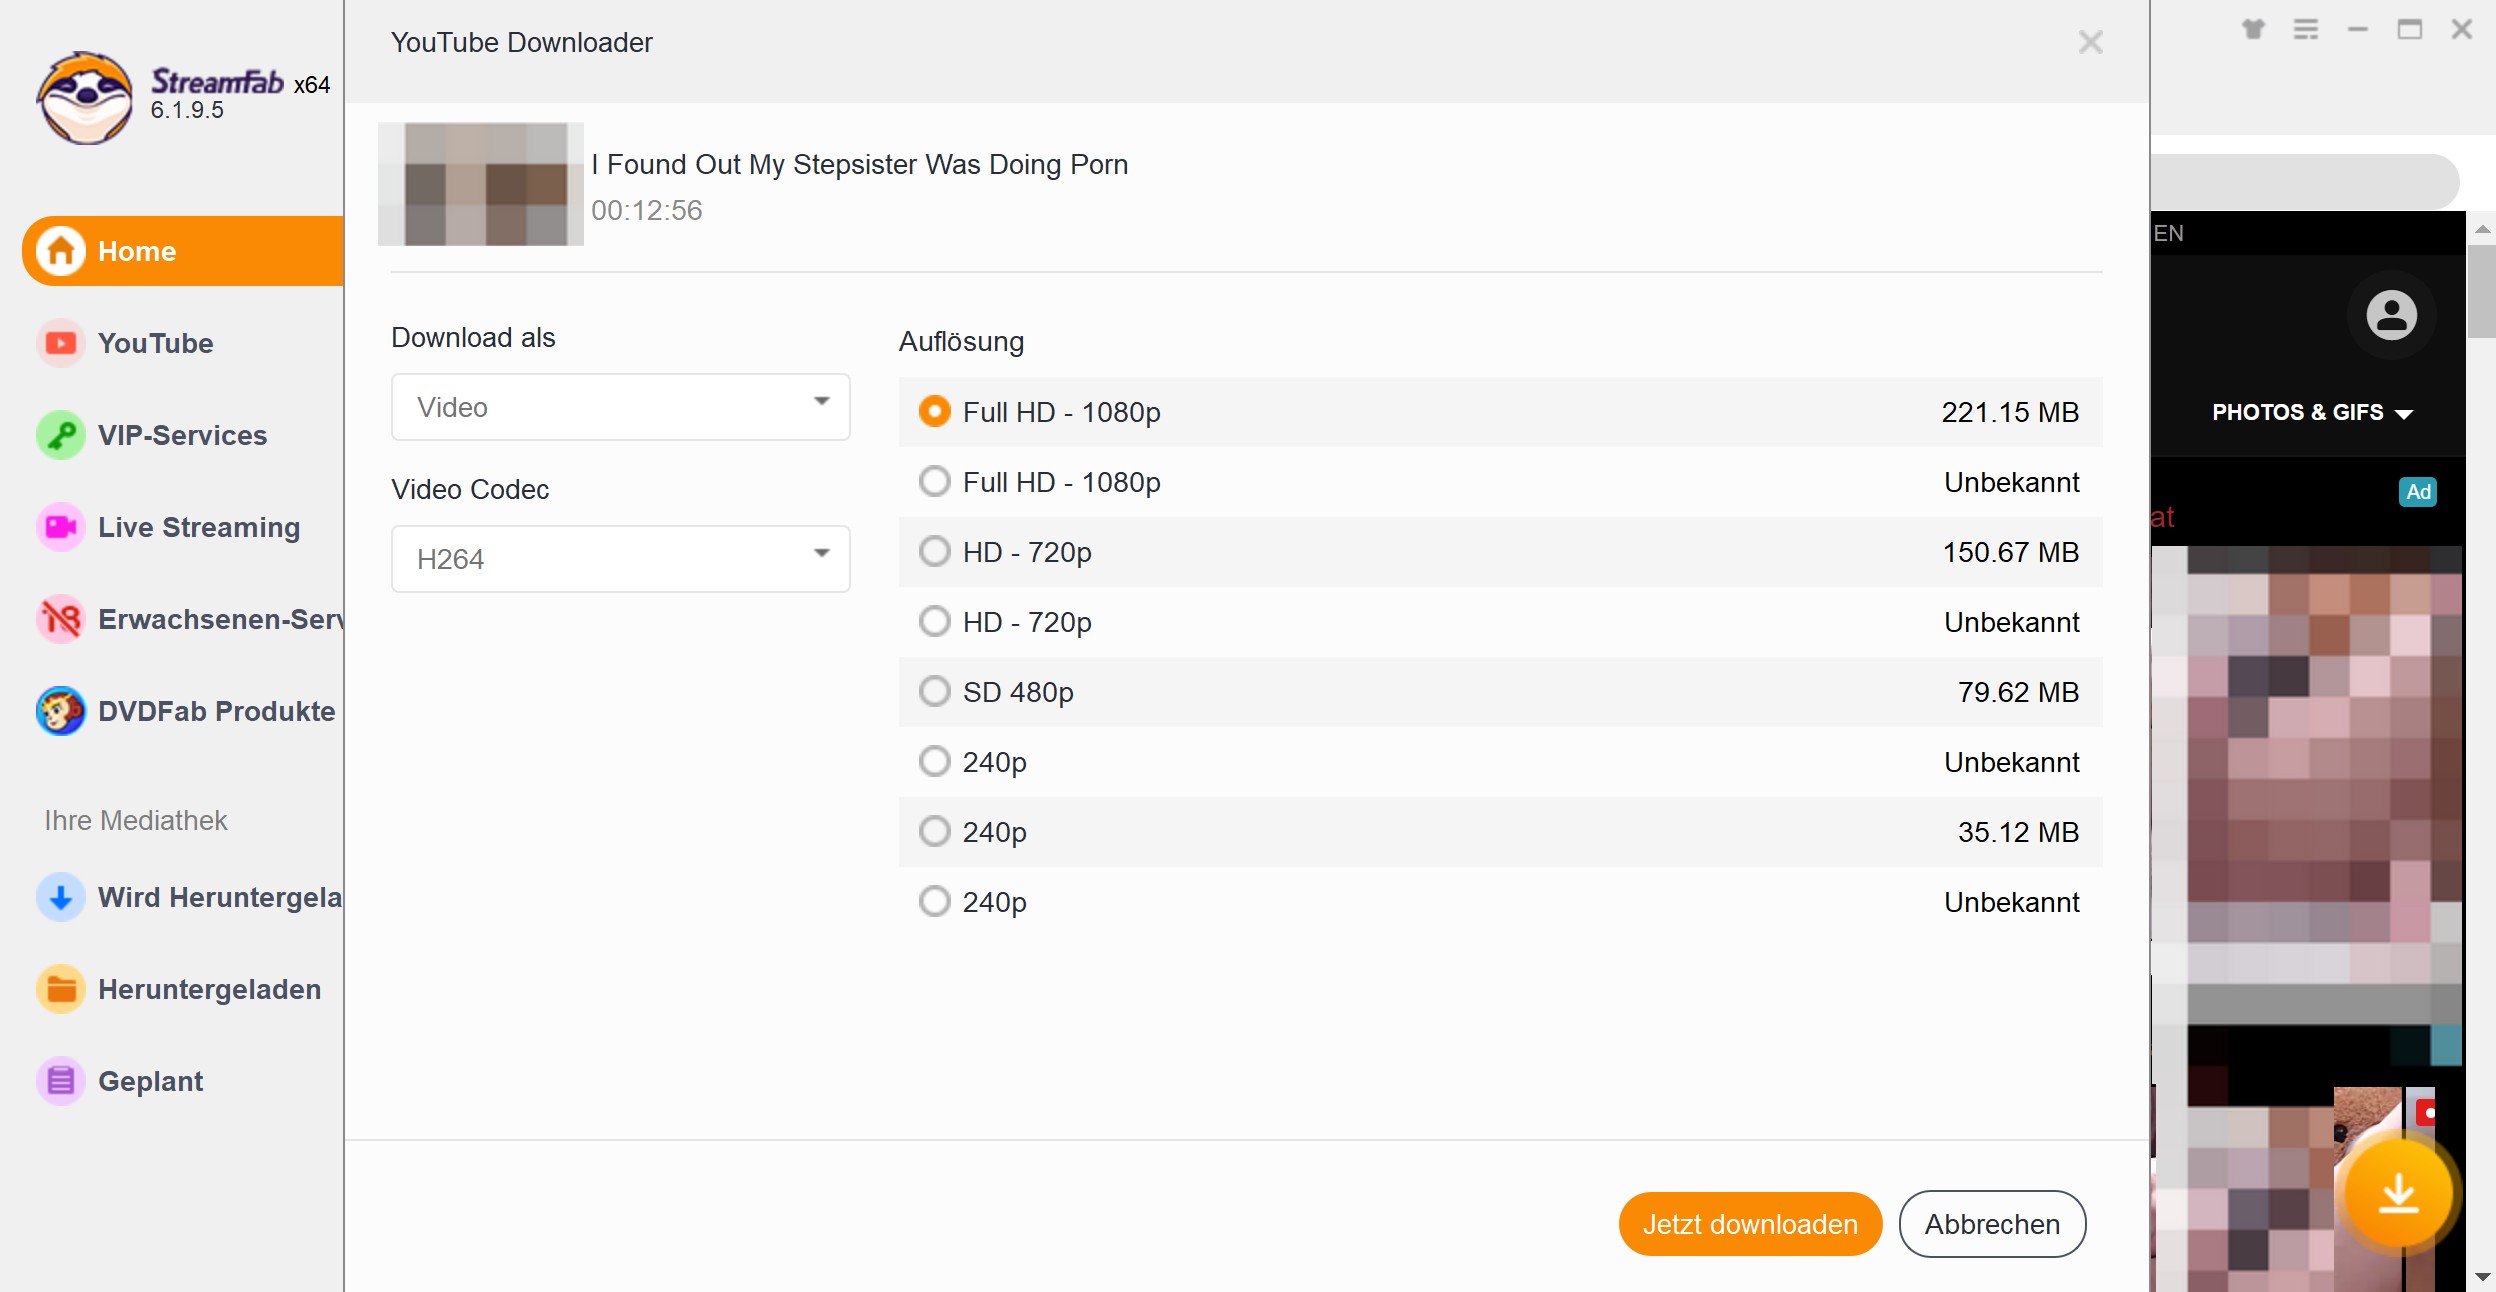
Task: Open Live Streaming camera icon
Action: (x=61, y=527)
